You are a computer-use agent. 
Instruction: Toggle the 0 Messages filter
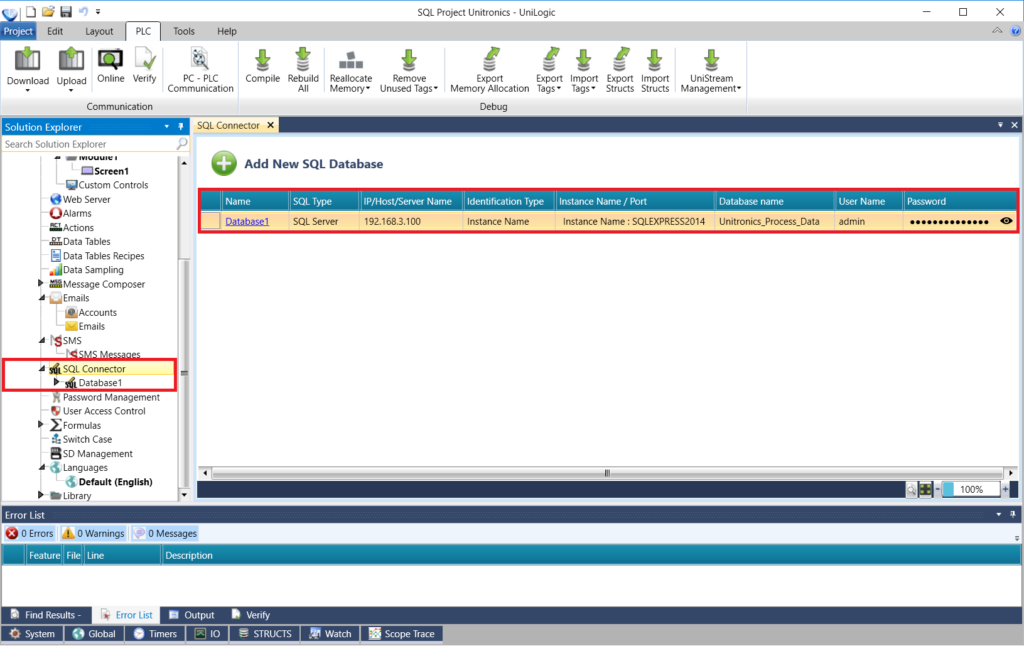165,533
